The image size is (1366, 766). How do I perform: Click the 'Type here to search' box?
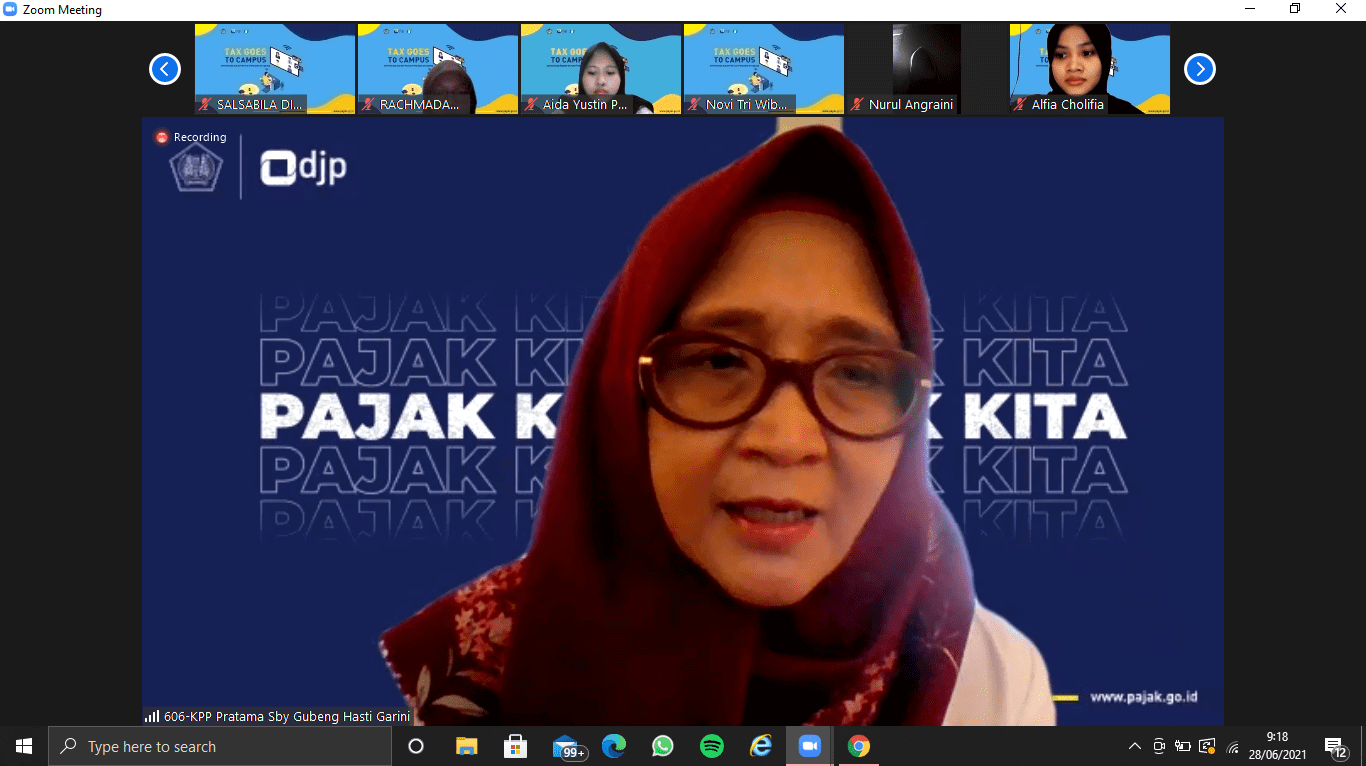tap(220, 746)
